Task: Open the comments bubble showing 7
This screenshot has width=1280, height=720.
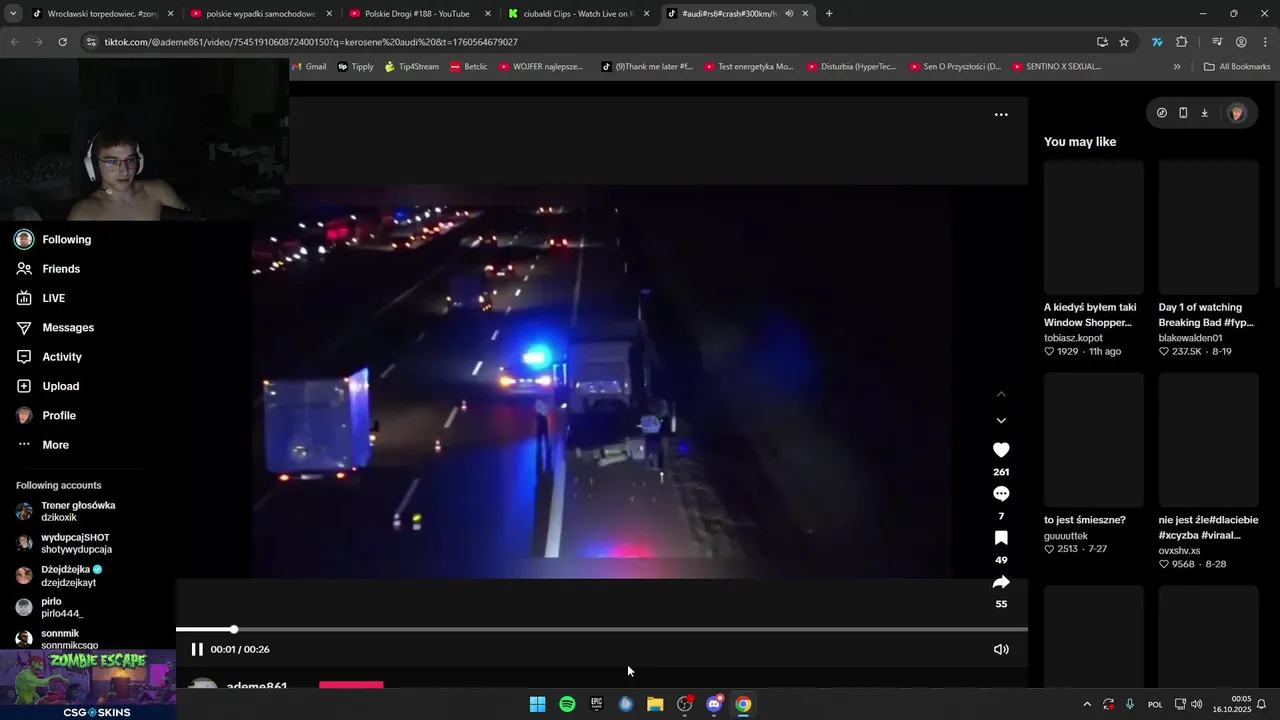Action: pyautogui.click(x=1001, y=494)
